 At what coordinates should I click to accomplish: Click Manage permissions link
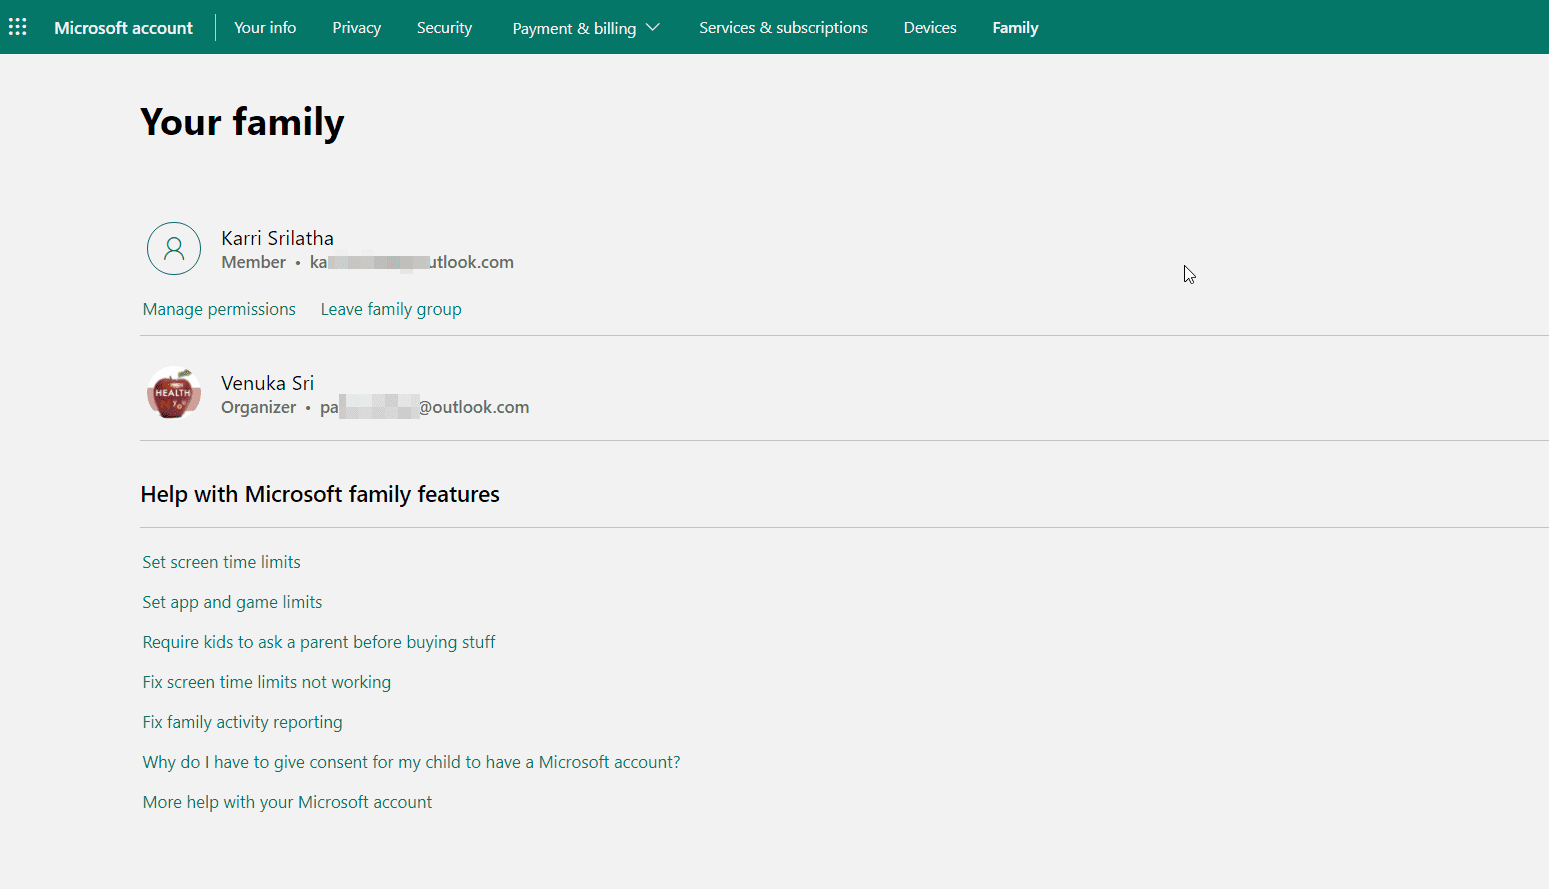[219, 309]
